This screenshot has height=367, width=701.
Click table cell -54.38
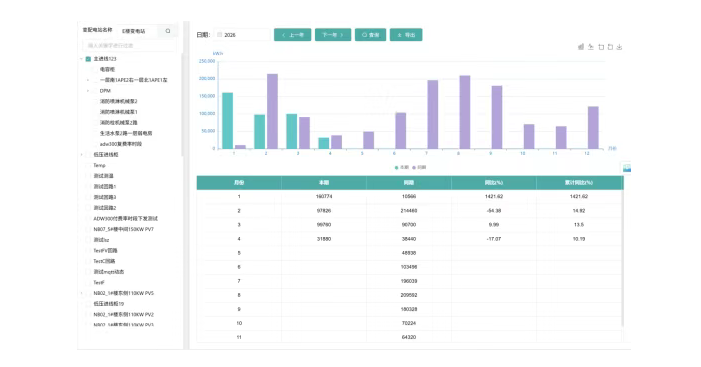(494, 211)
